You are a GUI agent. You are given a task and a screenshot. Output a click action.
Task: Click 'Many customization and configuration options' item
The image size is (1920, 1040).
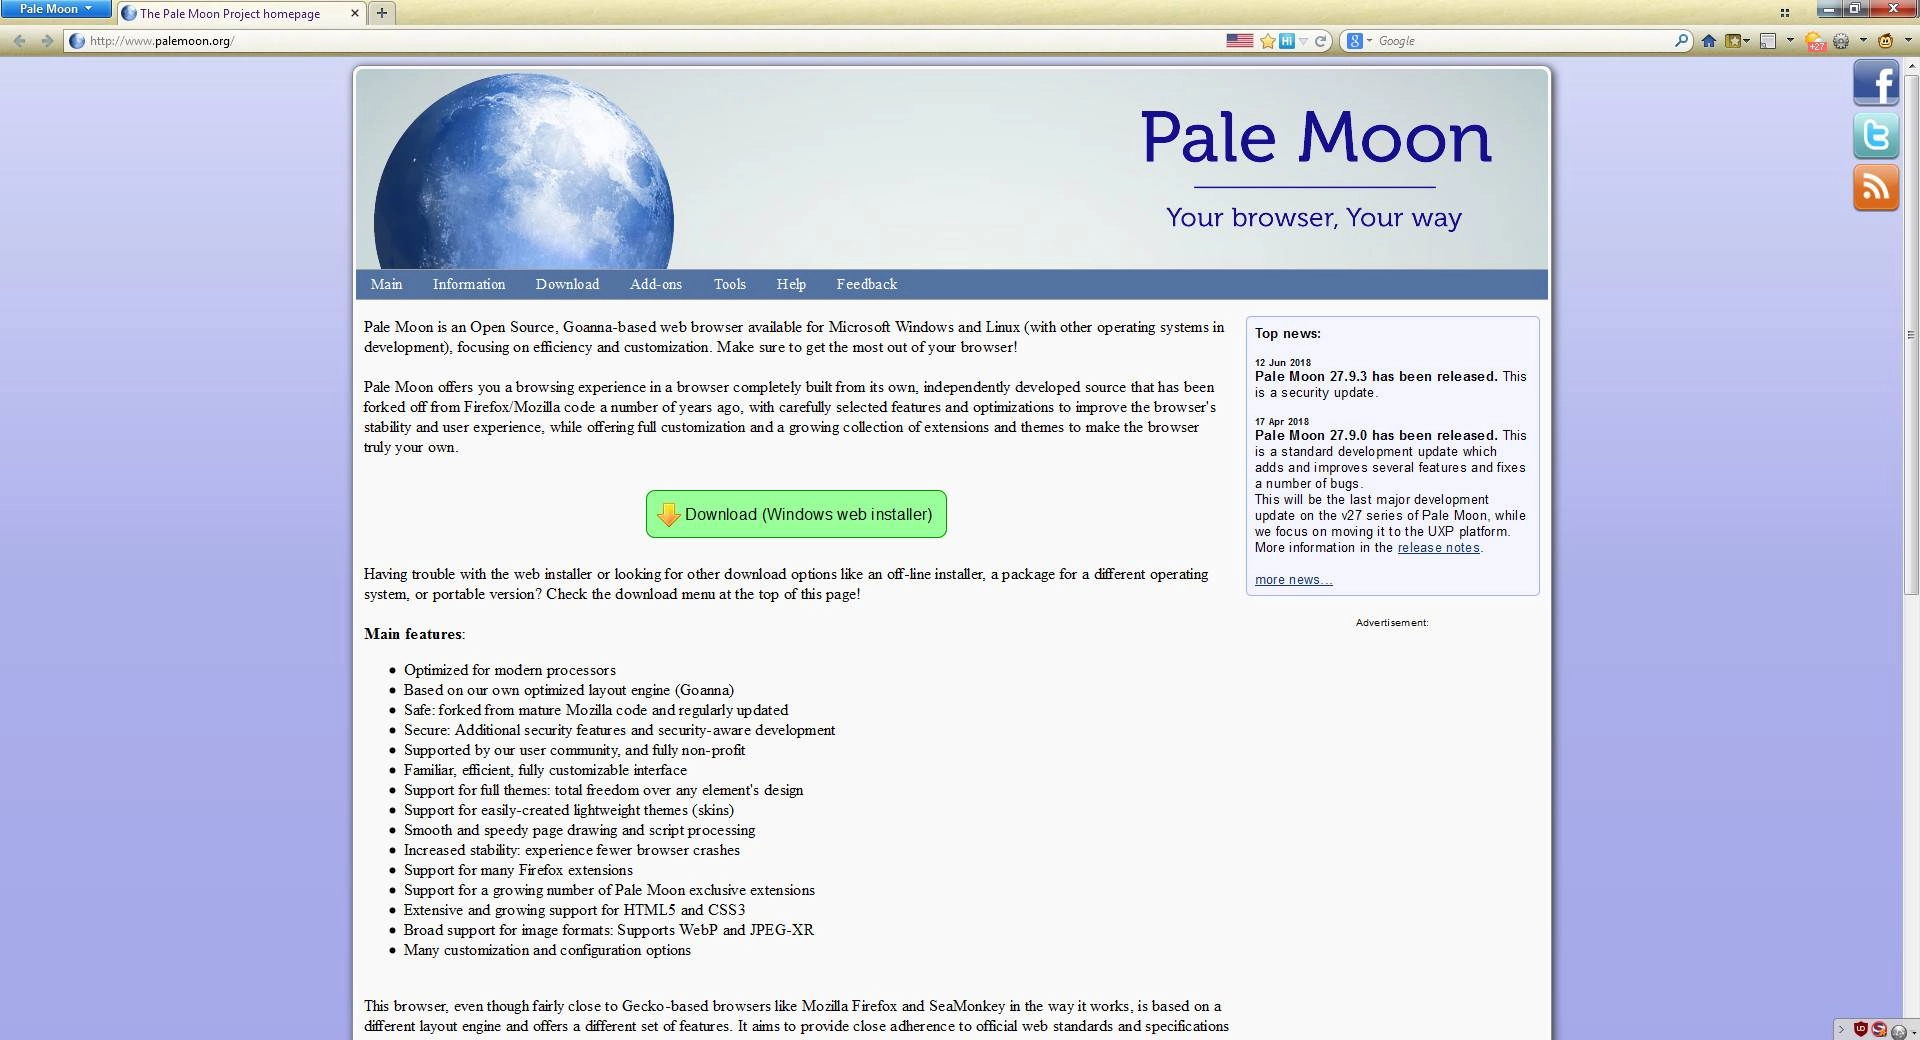coord(547,950)
